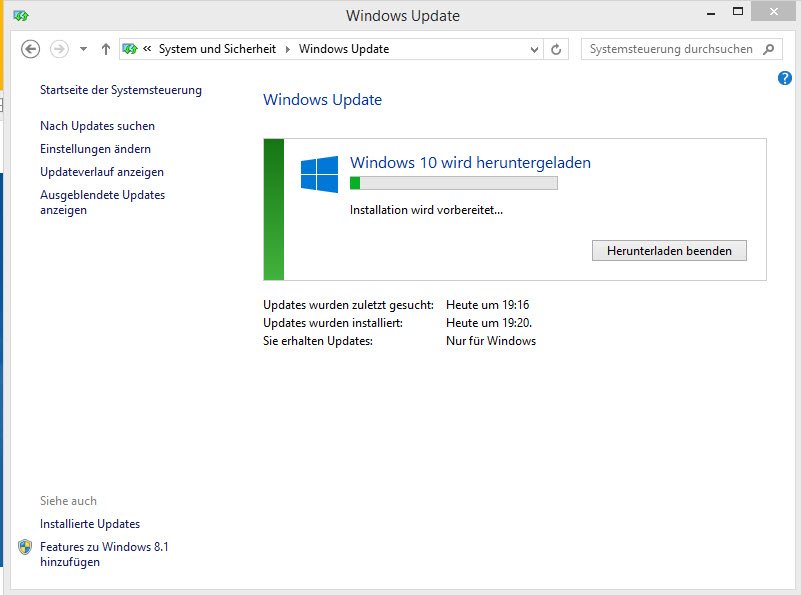801x595 pixels.
Task: Click 'Windows Update' breadcrumb in address bar
Action: point(344,49)
